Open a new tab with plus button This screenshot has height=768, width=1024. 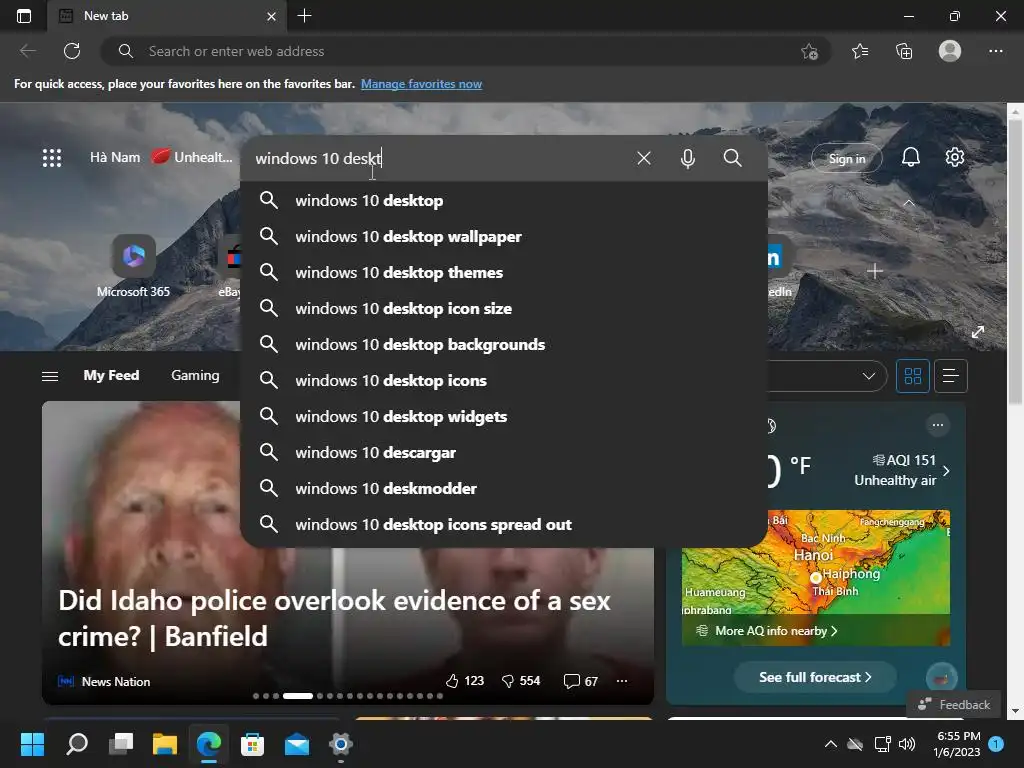coord(304,16)
